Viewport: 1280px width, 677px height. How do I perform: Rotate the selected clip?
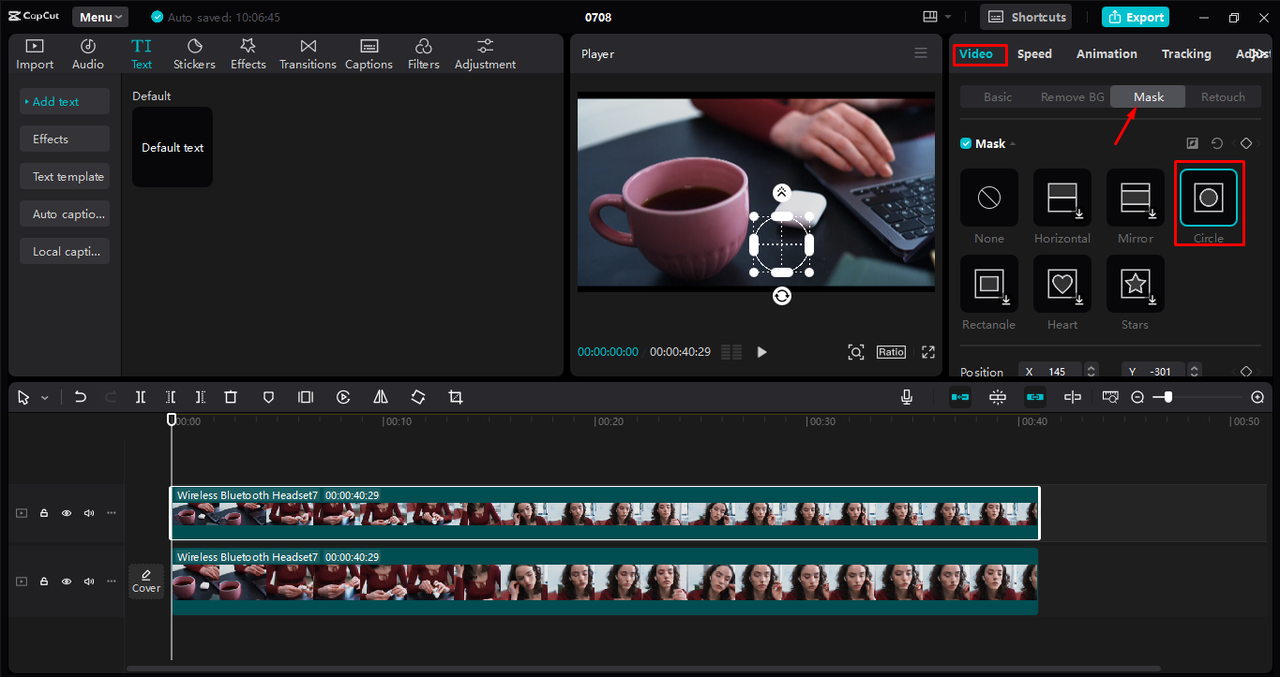tap(418, 397)
